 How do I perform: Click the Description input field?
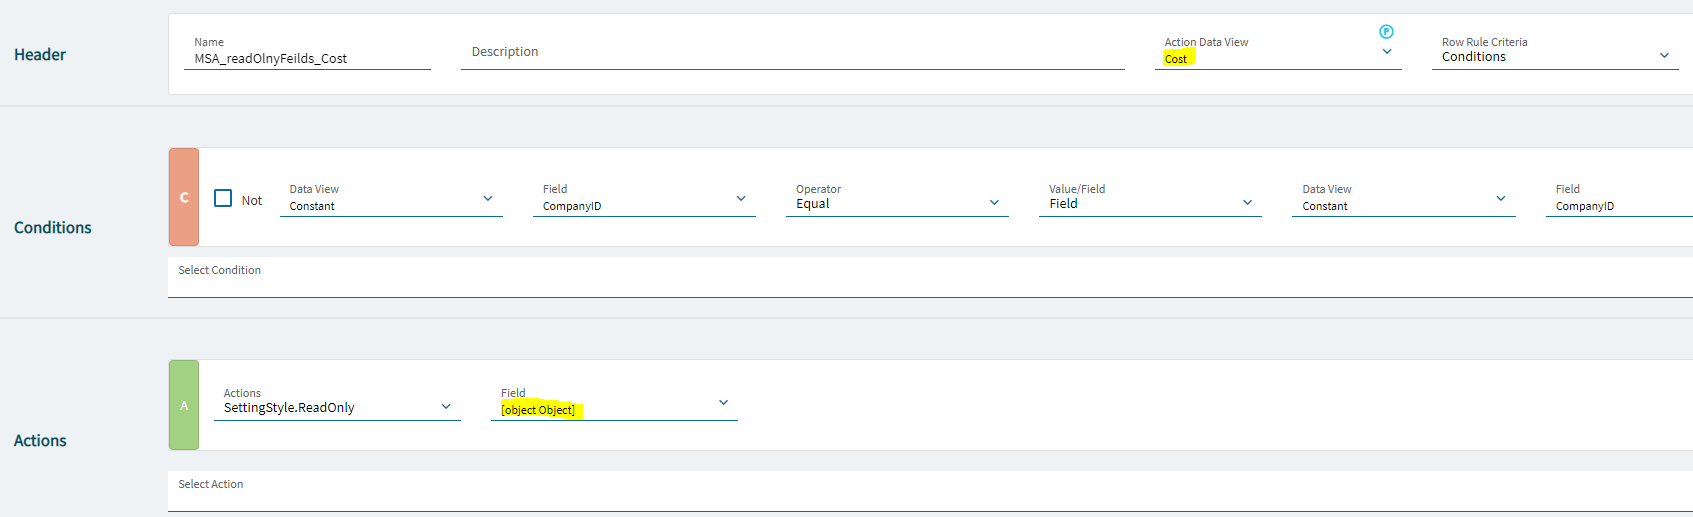tap(793, 52)
